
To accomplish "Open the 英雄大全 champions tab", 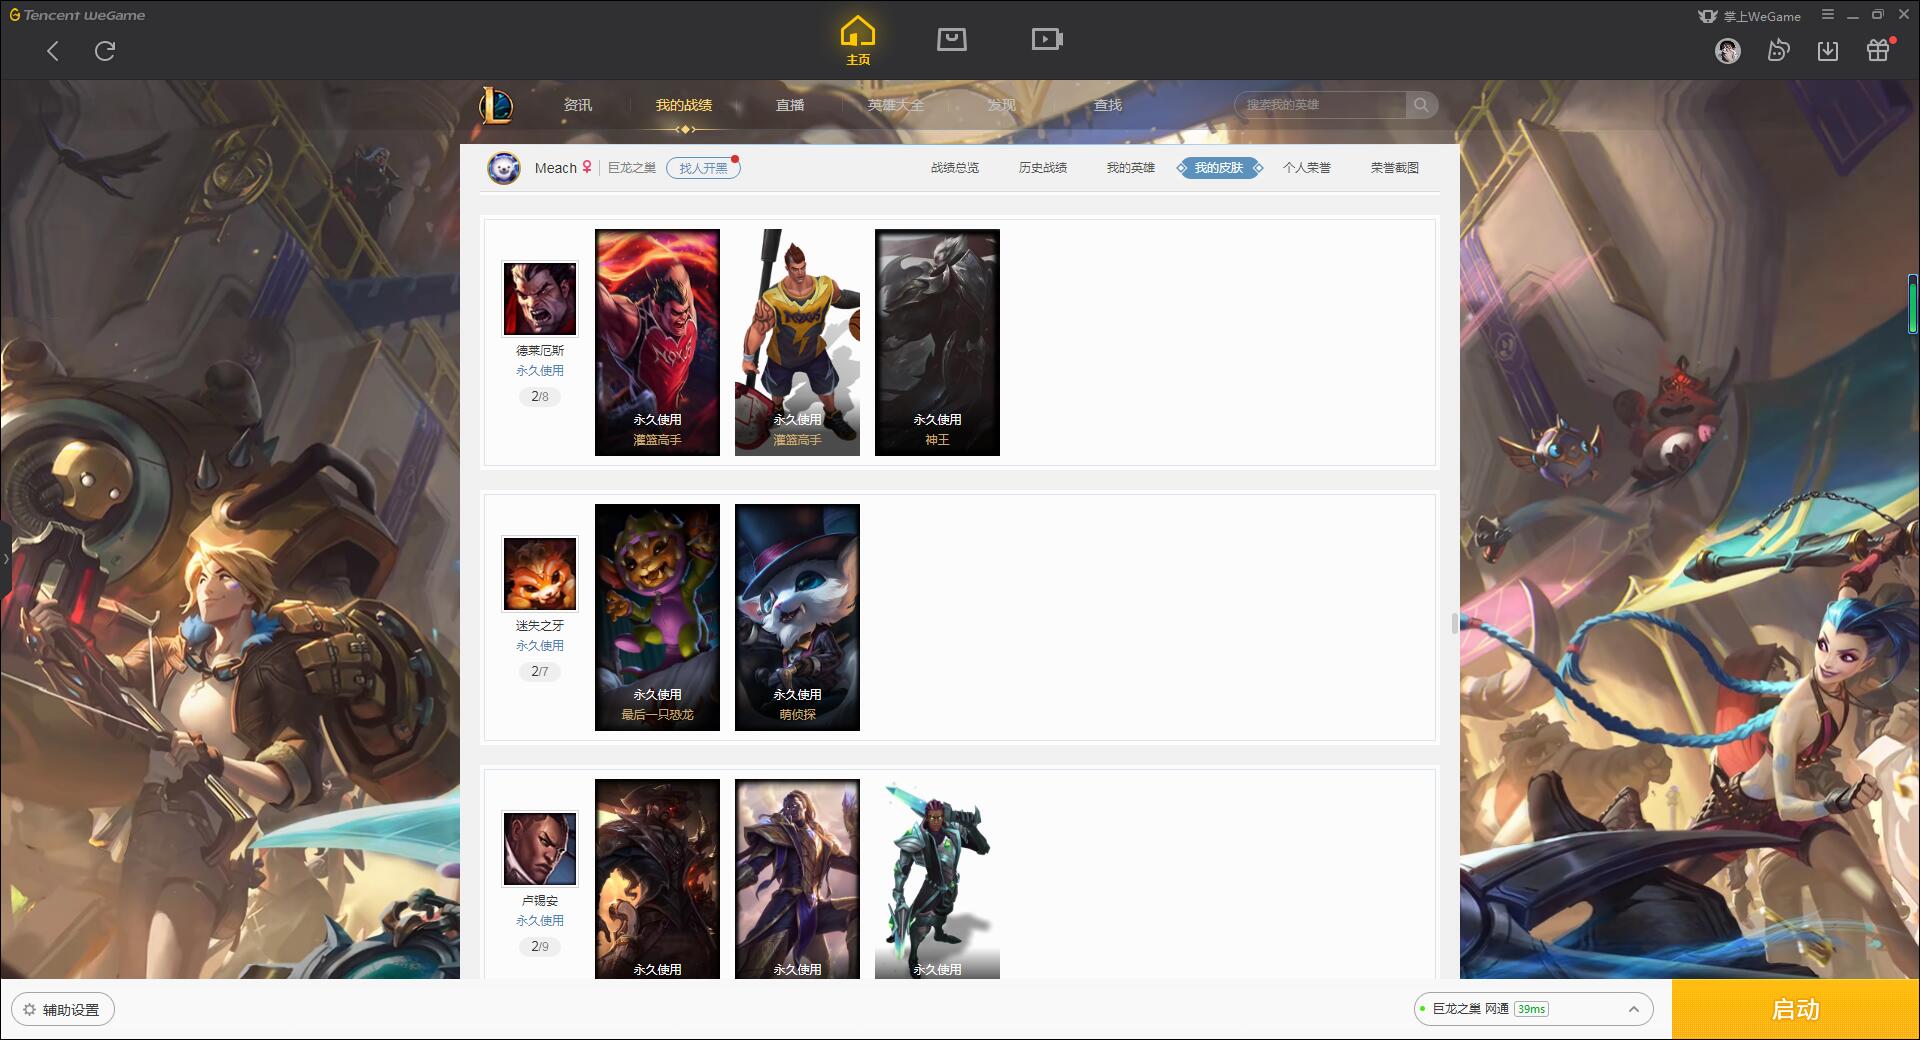I will [x=896, y=105].
